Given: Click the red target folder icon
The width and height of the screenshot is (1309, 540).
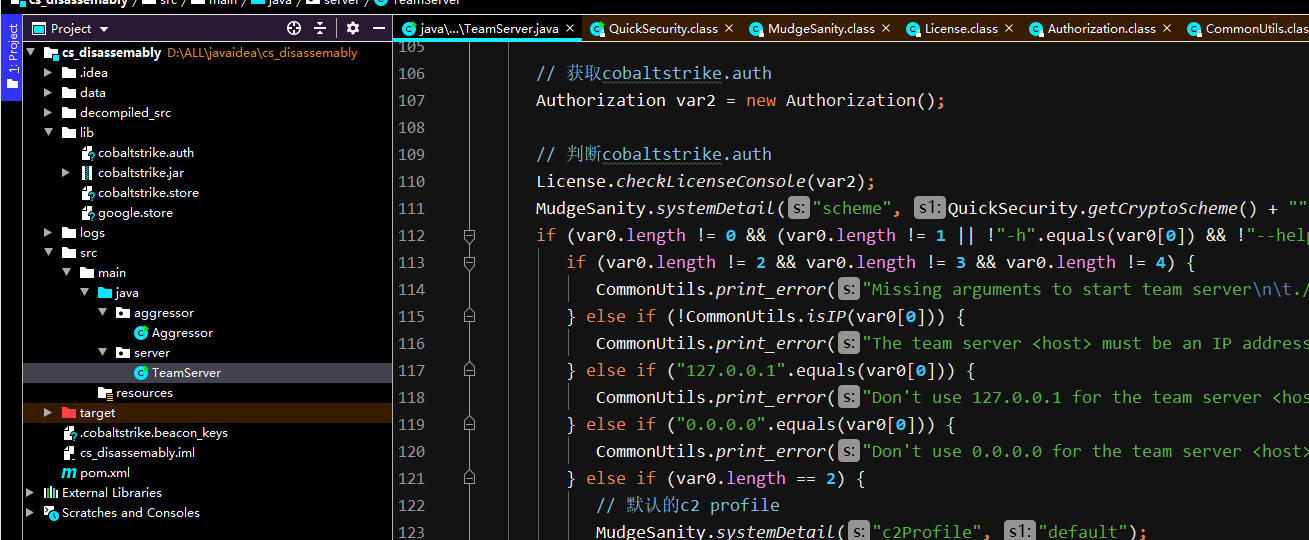Looking at the screenshot, I should pyautogui.click(x=69, y=413).
